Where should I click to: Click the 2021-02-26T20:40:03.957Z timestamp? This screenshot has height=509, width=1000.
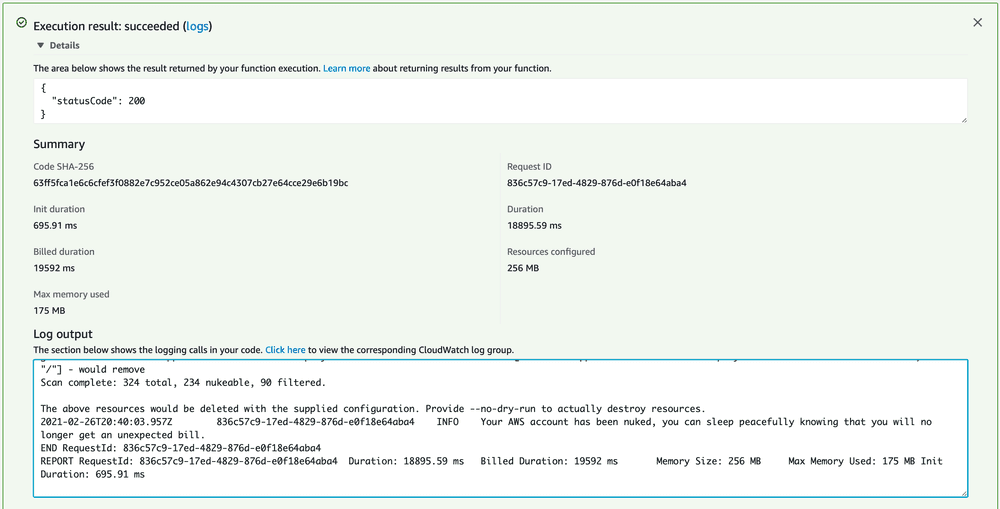coord(105,422)
